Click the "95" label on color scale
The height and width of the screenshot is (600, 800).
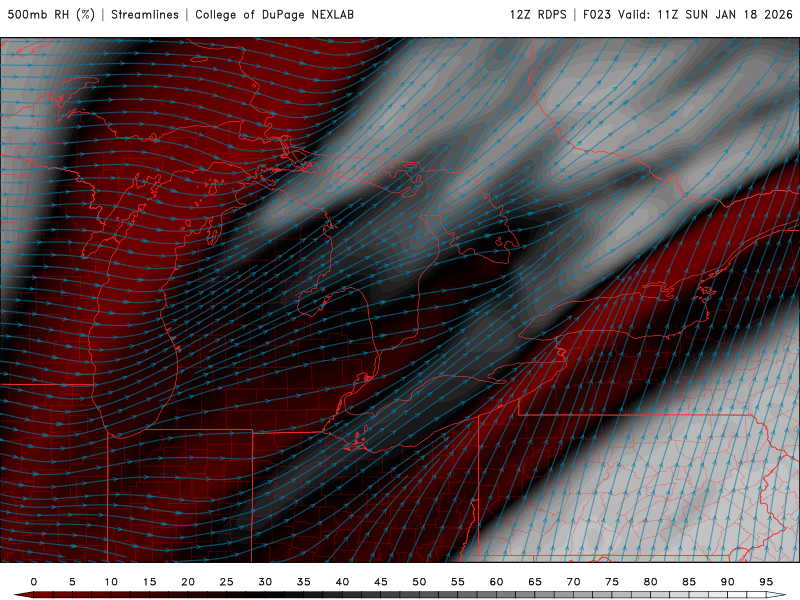pyautogui.click(x=766, y=582)
